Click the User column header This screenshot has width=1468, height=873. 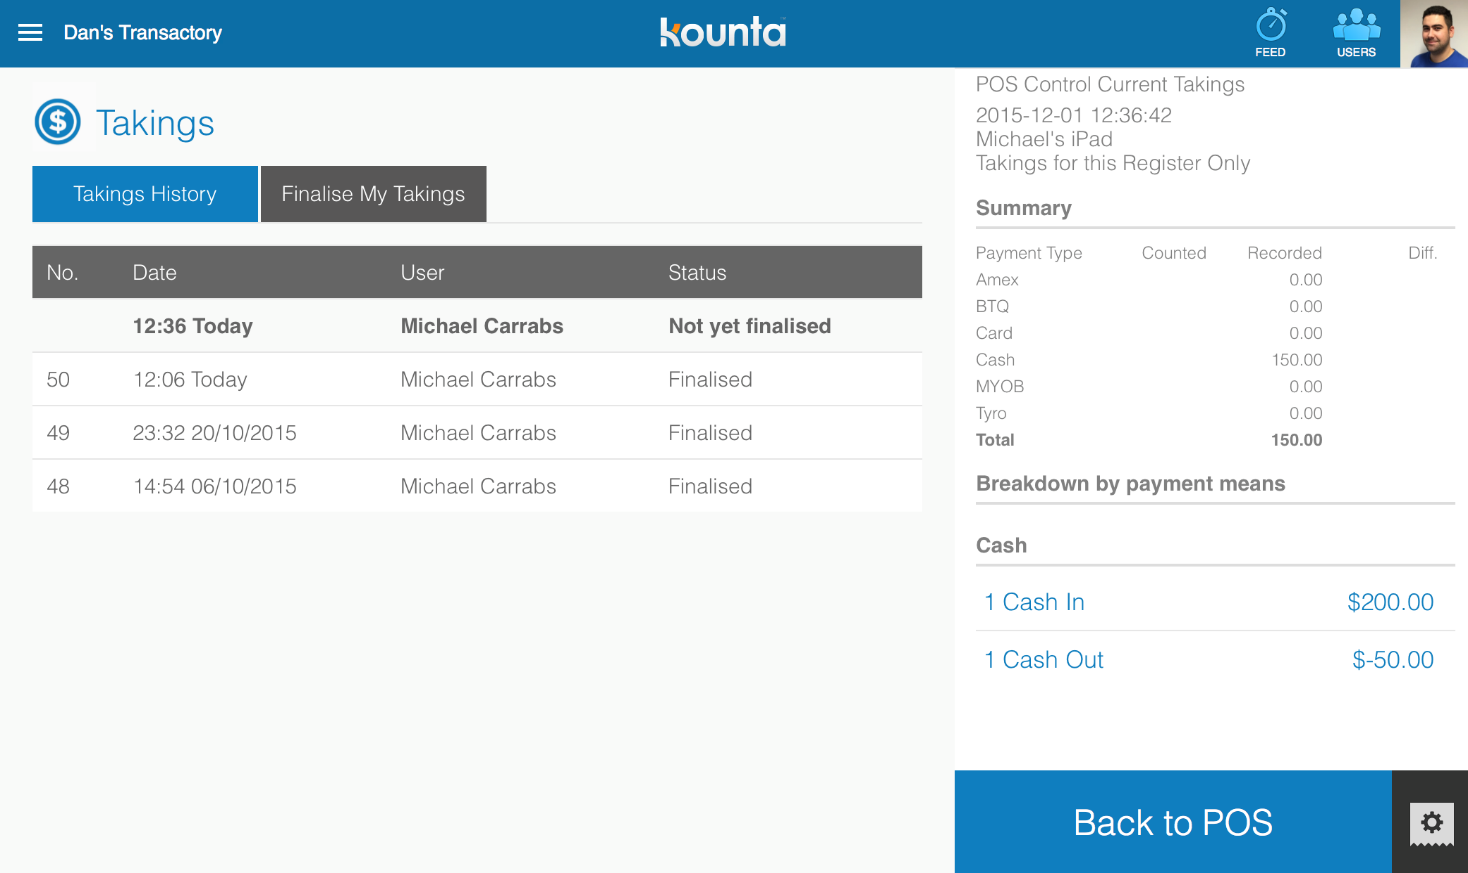423,273
